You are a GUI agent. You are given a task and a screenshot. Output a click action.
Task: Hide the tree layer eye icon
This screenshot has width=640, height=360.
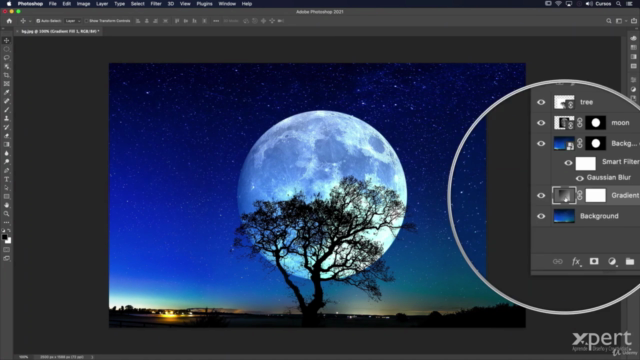coord(541,102)
